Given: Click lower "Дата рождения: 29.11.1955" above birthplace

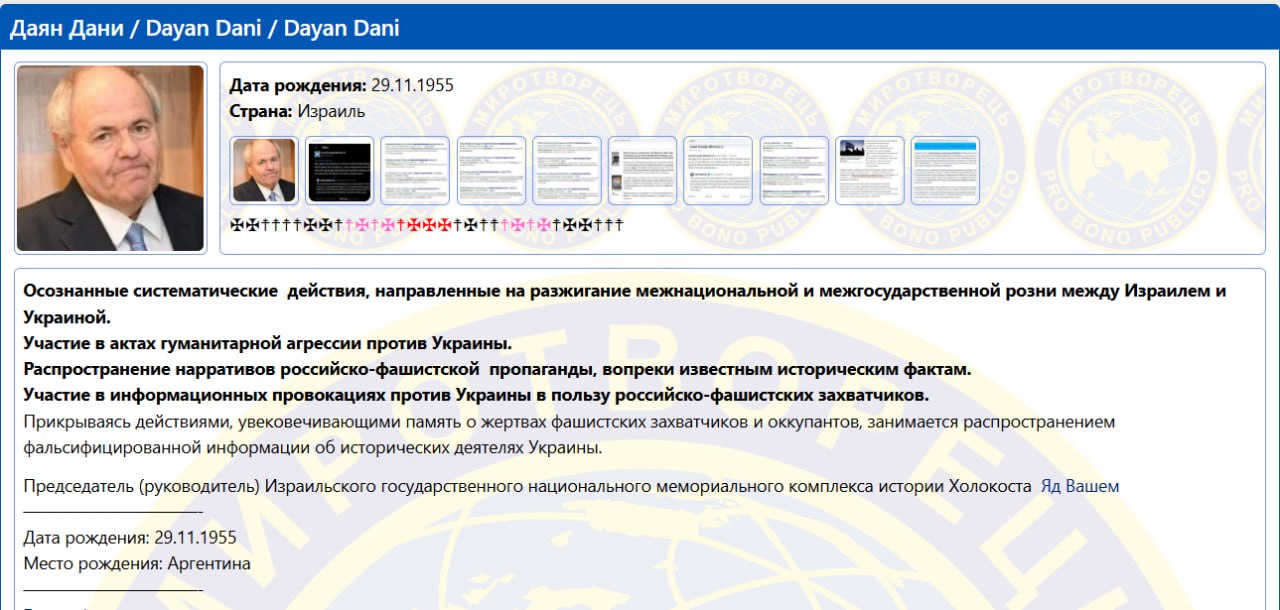Looking at the screenshot, I should pos(130,538).
